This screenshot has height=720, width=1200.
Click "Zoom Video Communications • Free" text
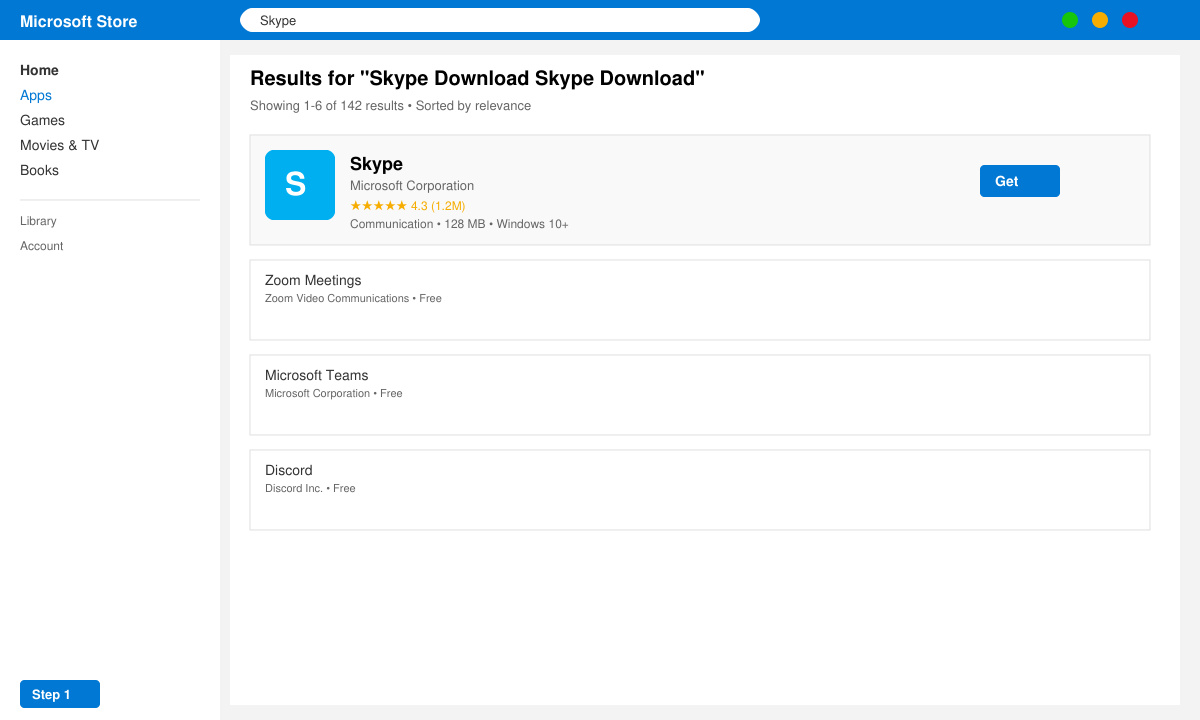pyautogui.click(x=353, y=298)
